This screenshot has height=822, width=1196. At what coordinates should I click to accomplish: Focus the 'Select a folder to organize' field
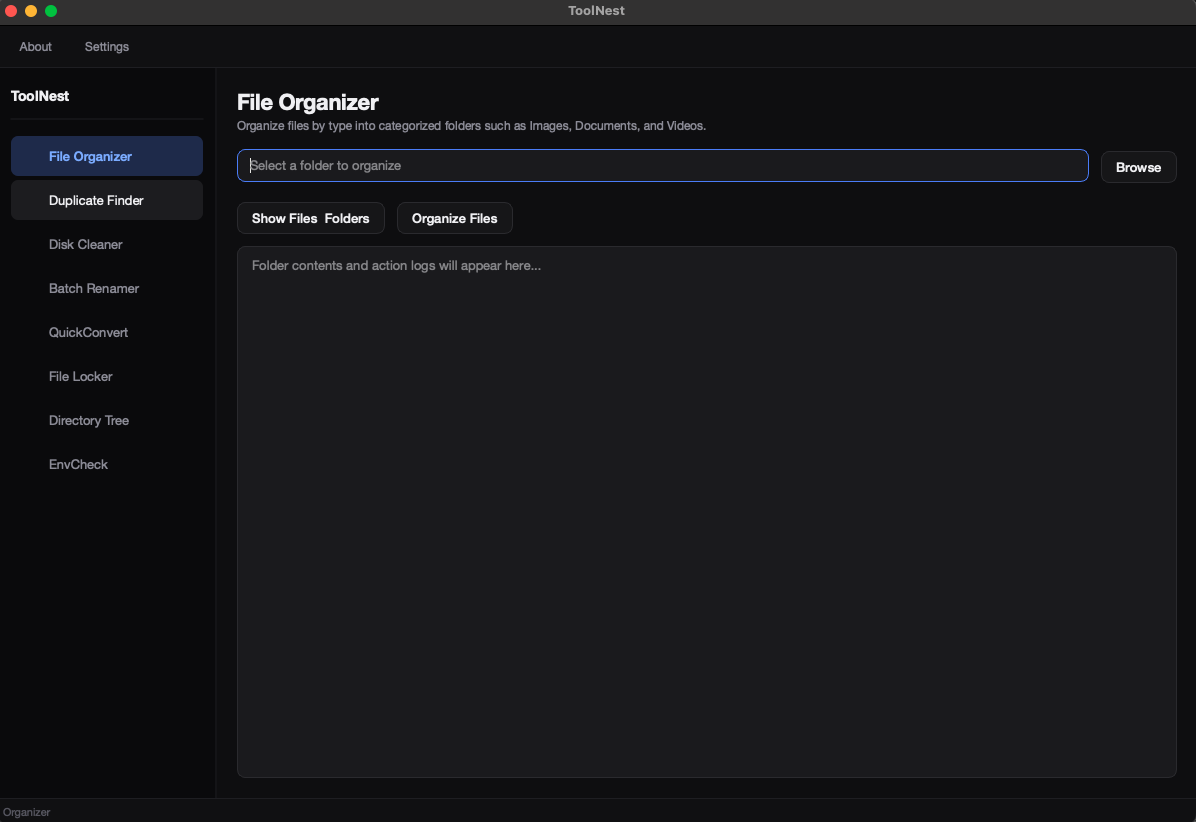point(662,165)
